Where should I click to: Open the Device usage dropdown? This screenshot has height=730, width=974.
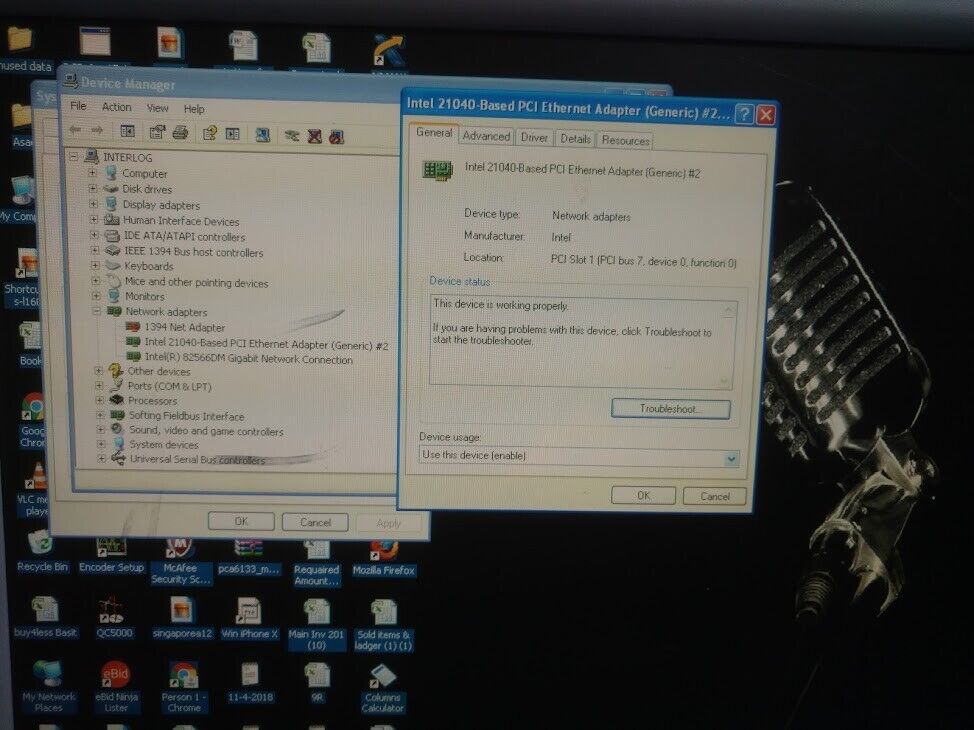[731, 459]
